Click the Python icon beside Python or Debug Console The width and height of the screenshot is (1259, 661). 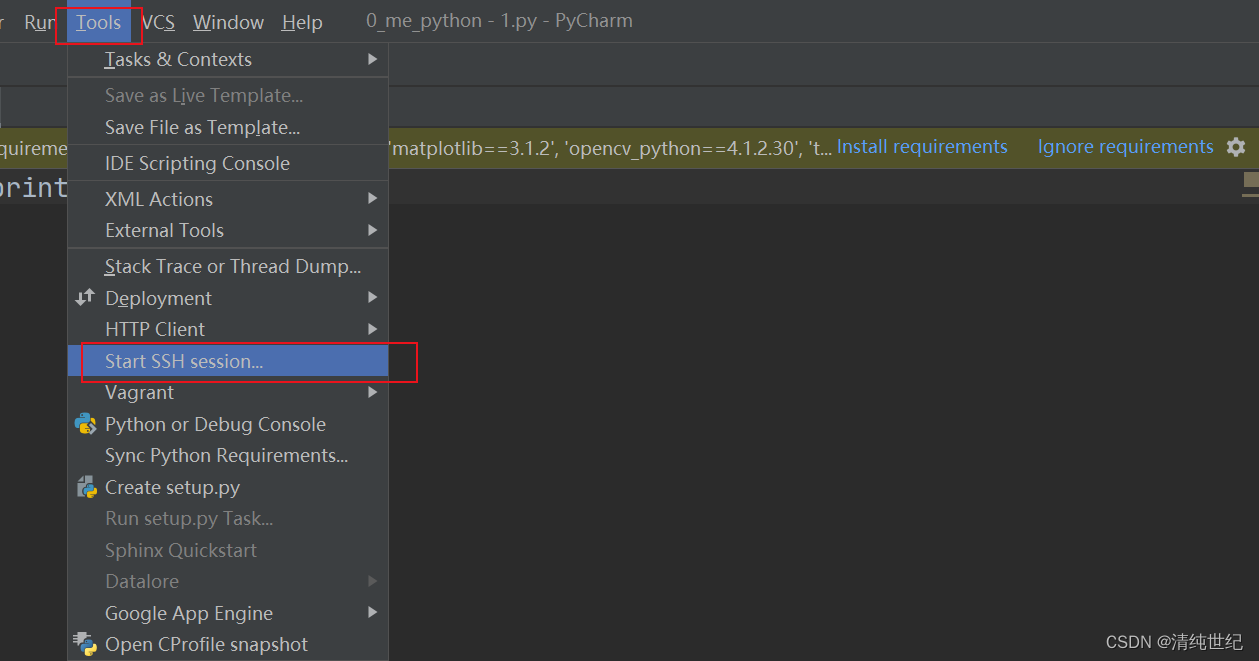(x=86, y=424)
